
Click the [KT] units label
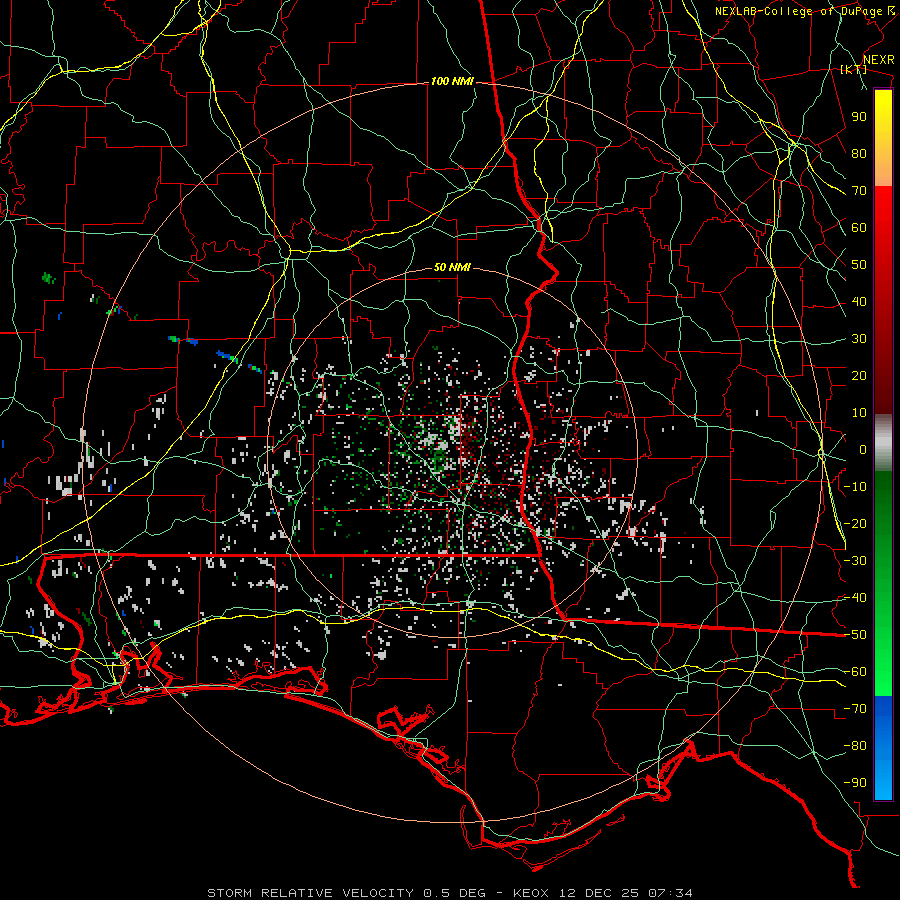click(854, 69)
